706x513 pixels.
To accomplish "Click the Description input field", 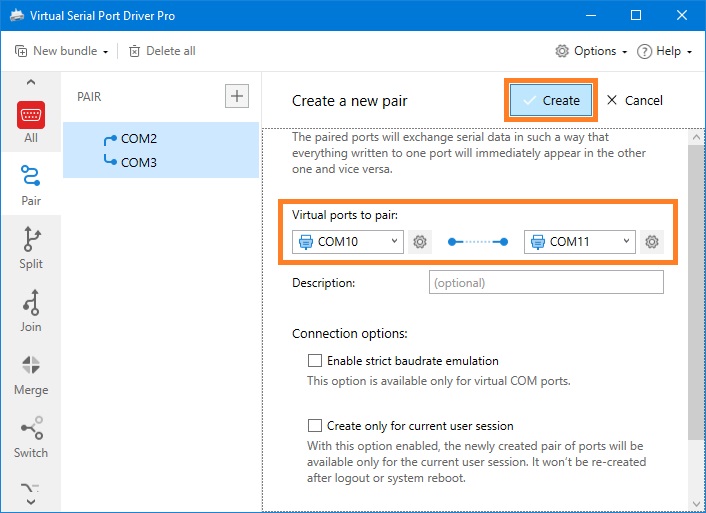I will pyautogui.click(x=546, y=282).
